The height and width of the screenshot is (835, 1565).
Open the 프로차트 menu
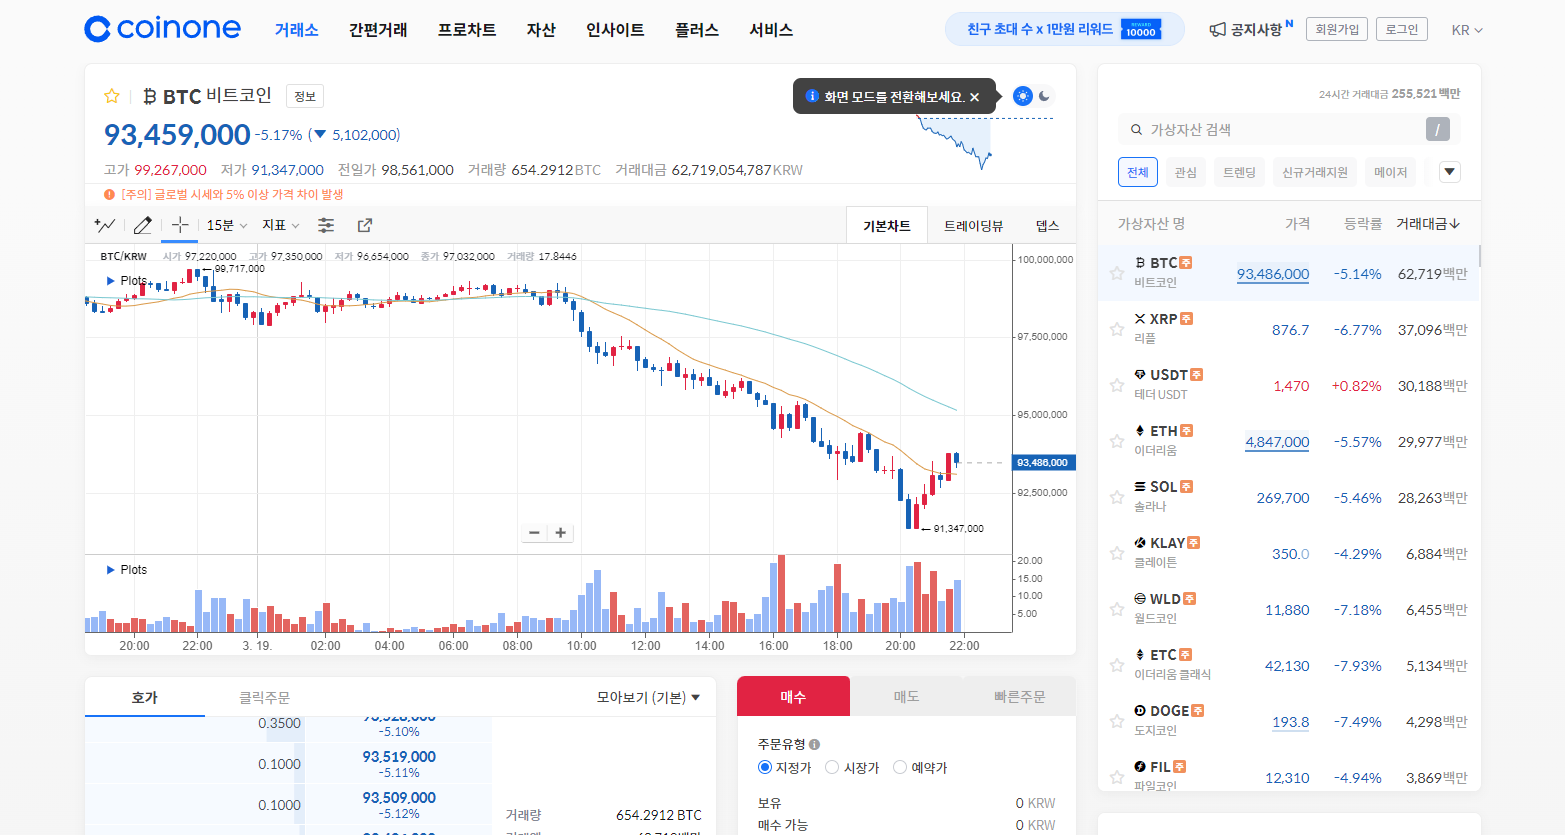coord(467,30)
